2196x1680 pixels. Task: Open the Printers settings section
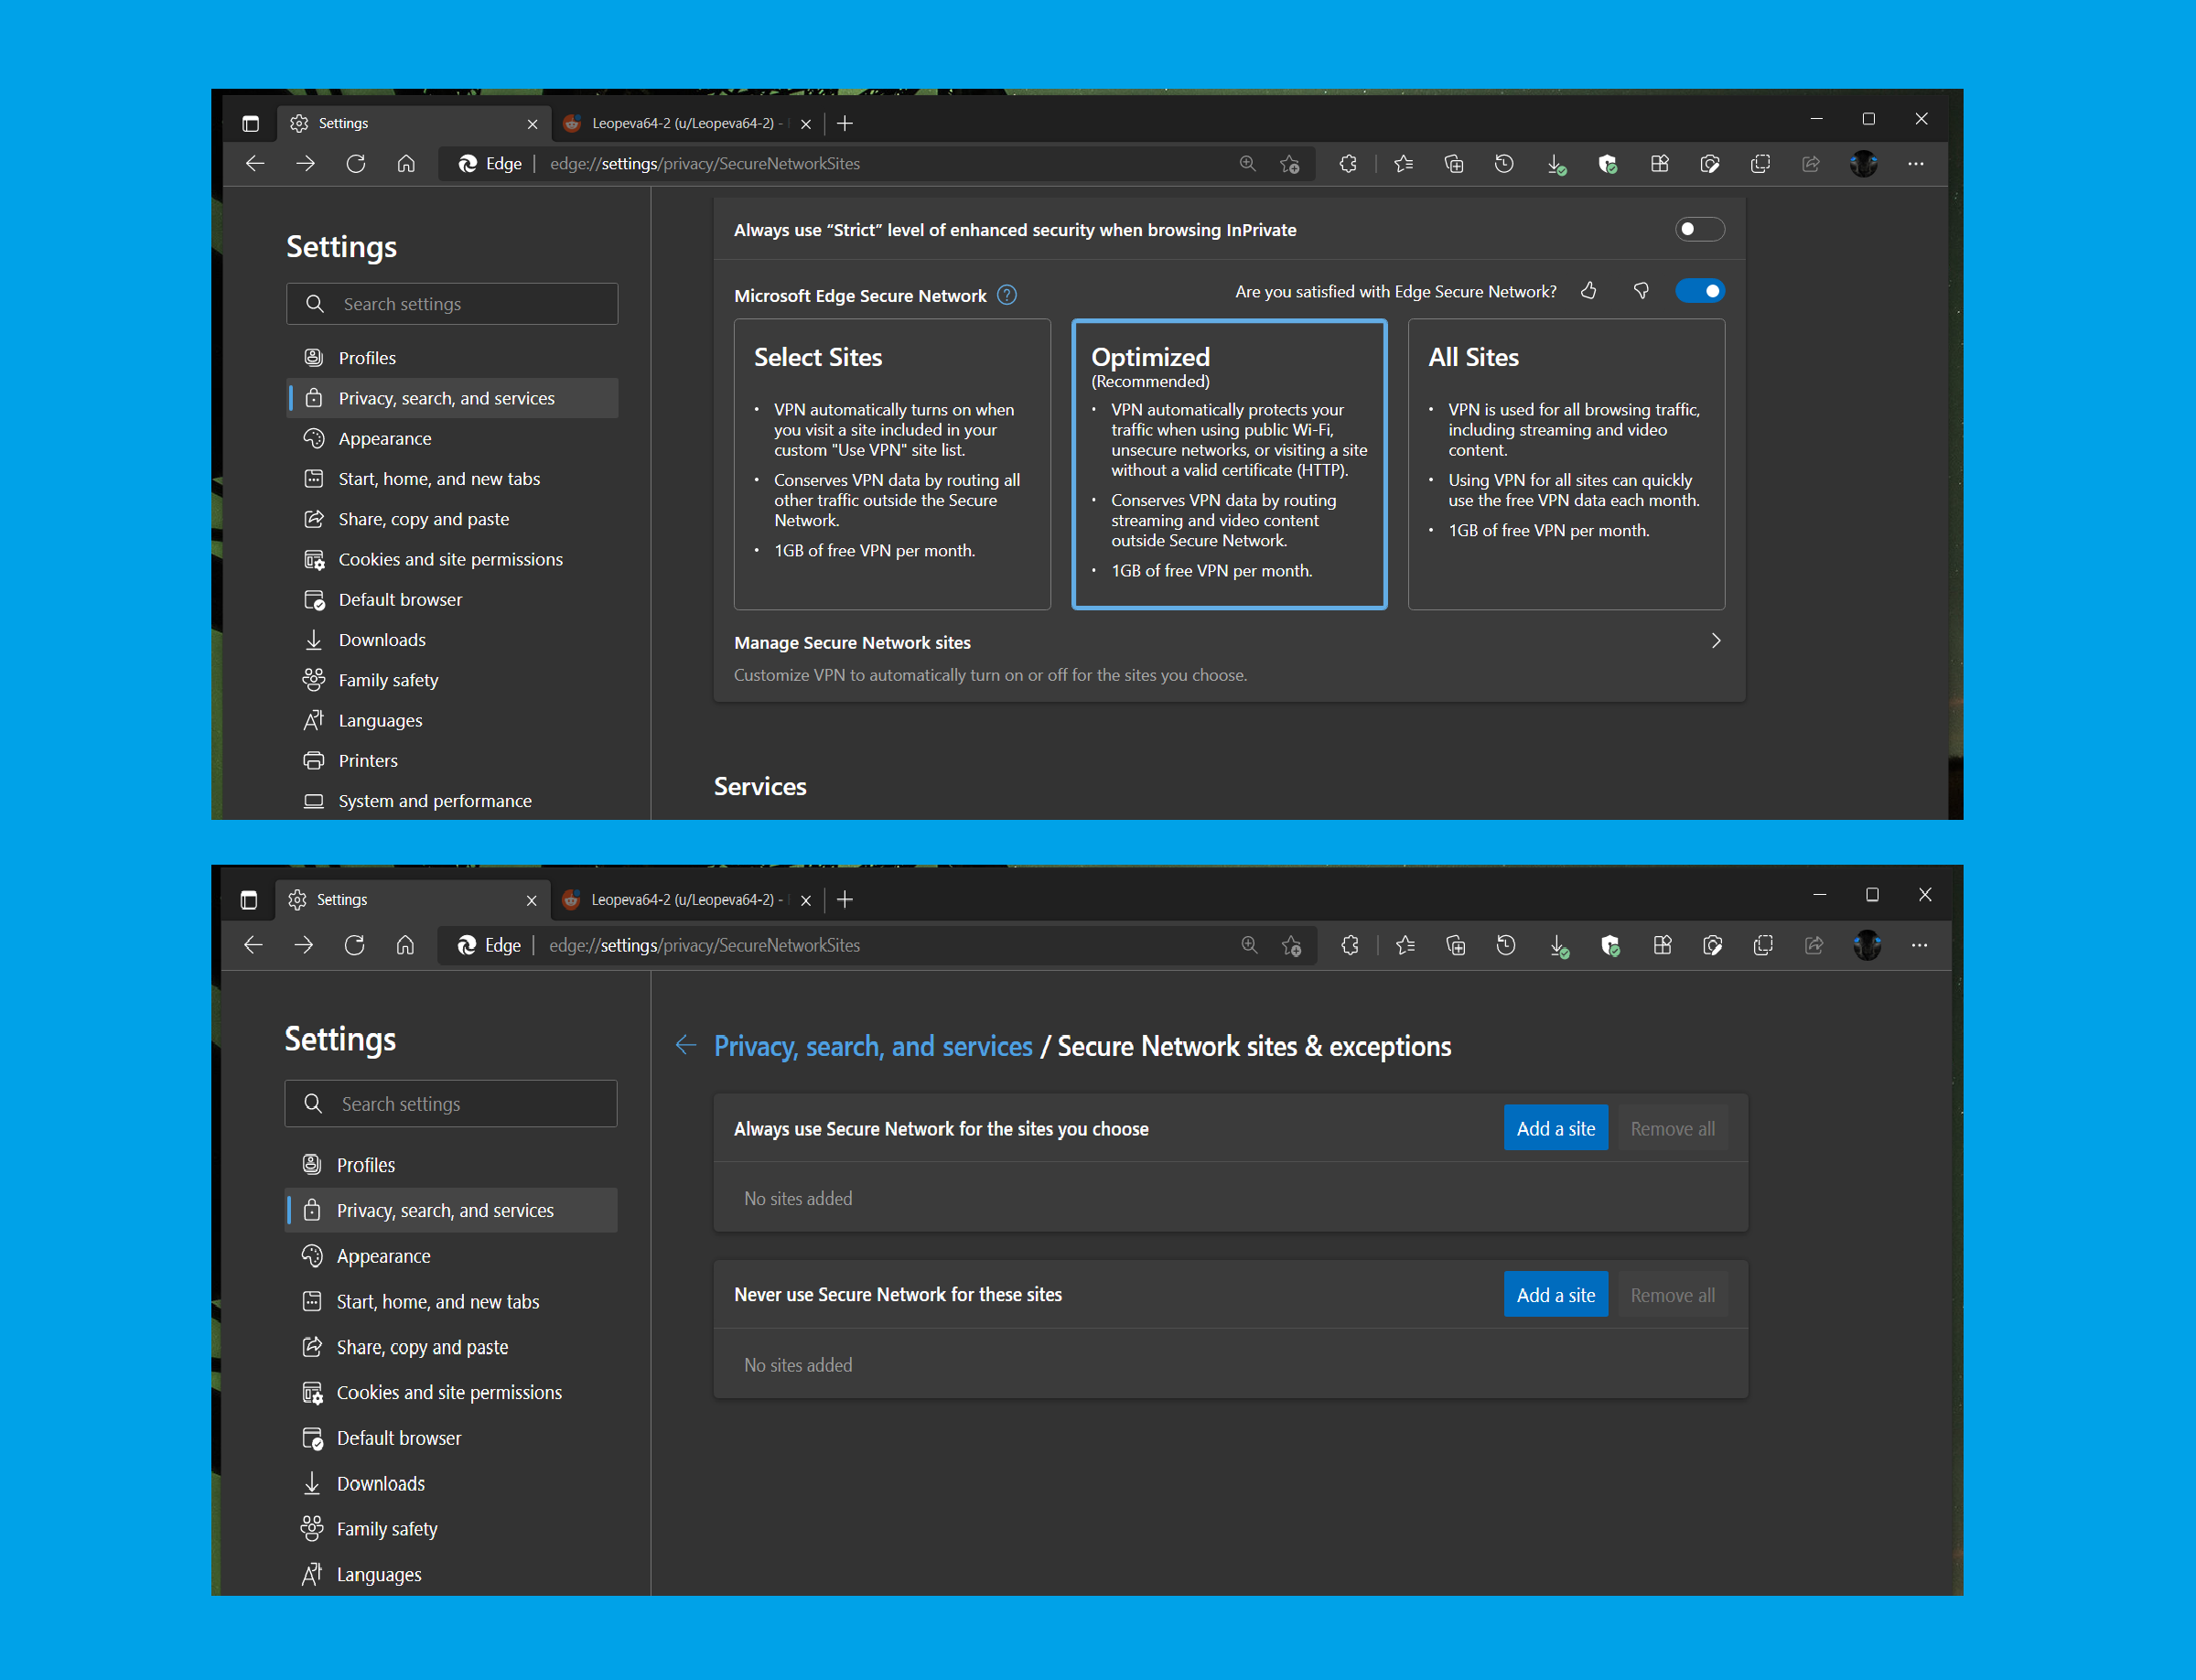tap(368, 761)
